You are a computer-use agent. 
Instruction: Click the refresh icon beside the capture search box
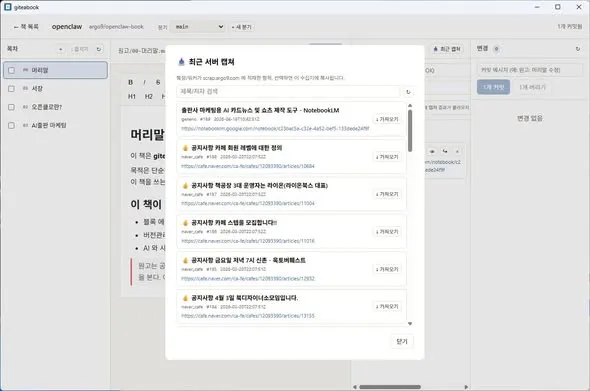(408, 91)
